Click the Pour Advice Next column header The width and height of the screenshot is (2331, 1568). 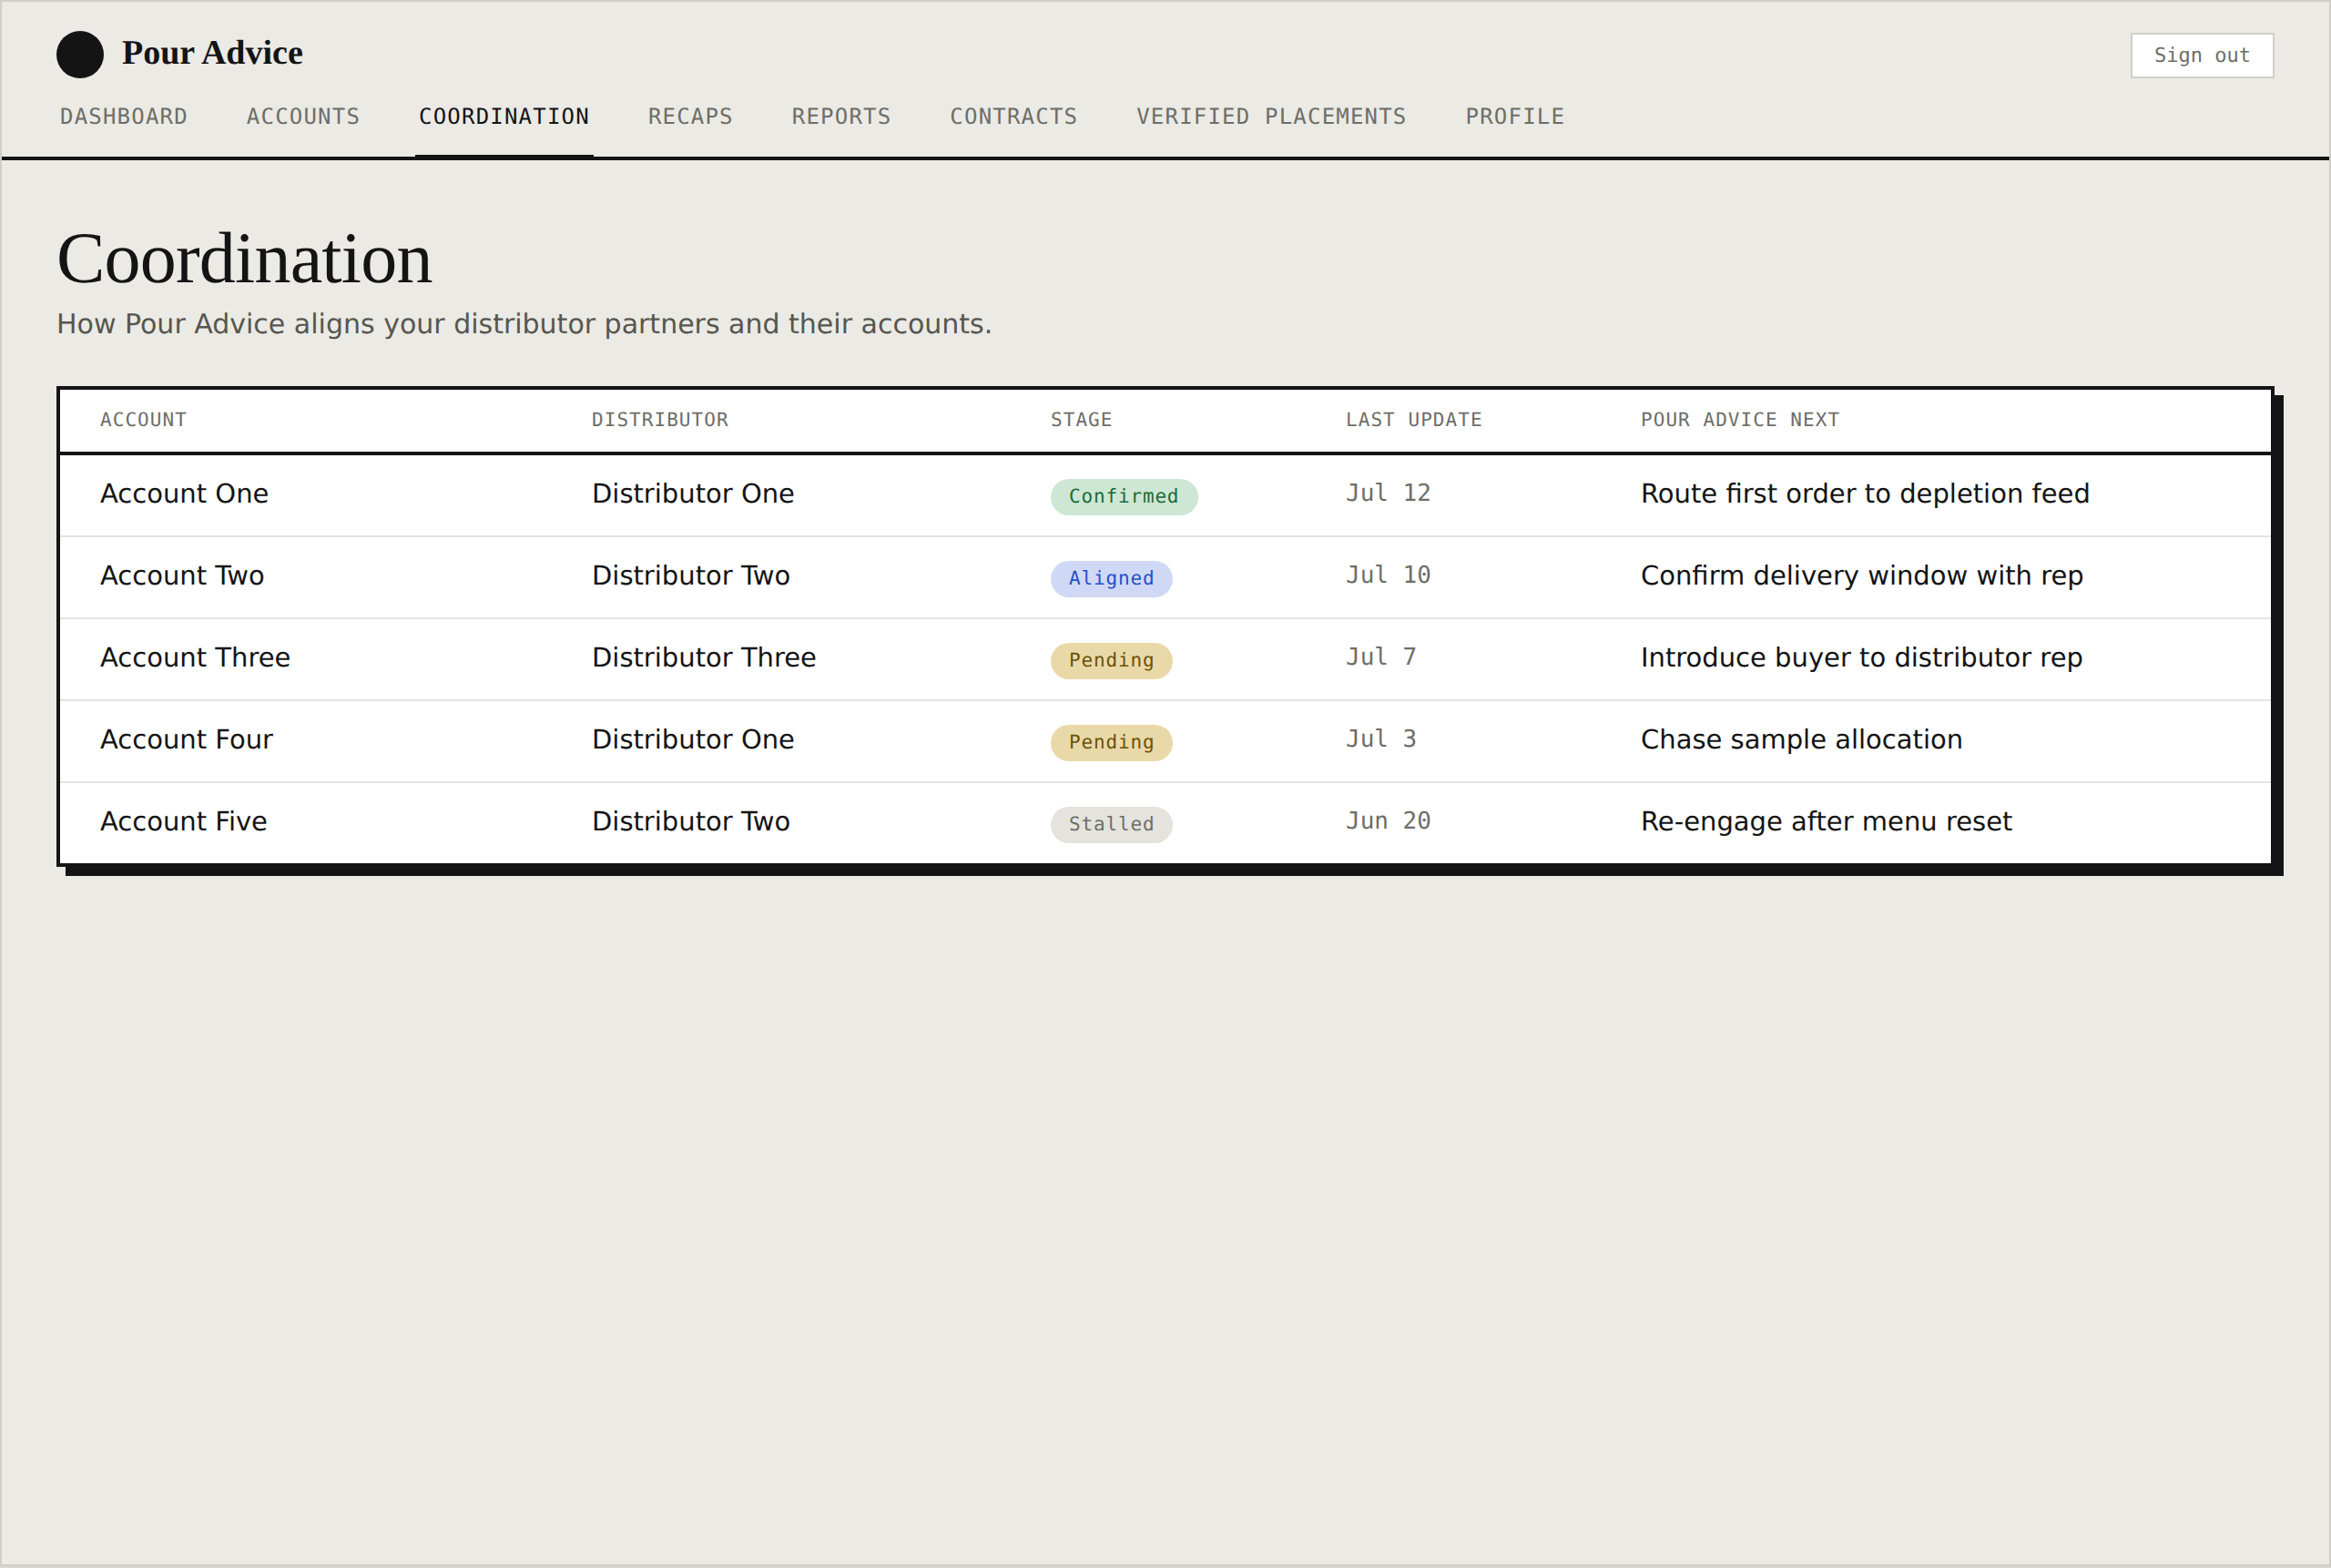pyautogui.click(x=1739, y=420)
